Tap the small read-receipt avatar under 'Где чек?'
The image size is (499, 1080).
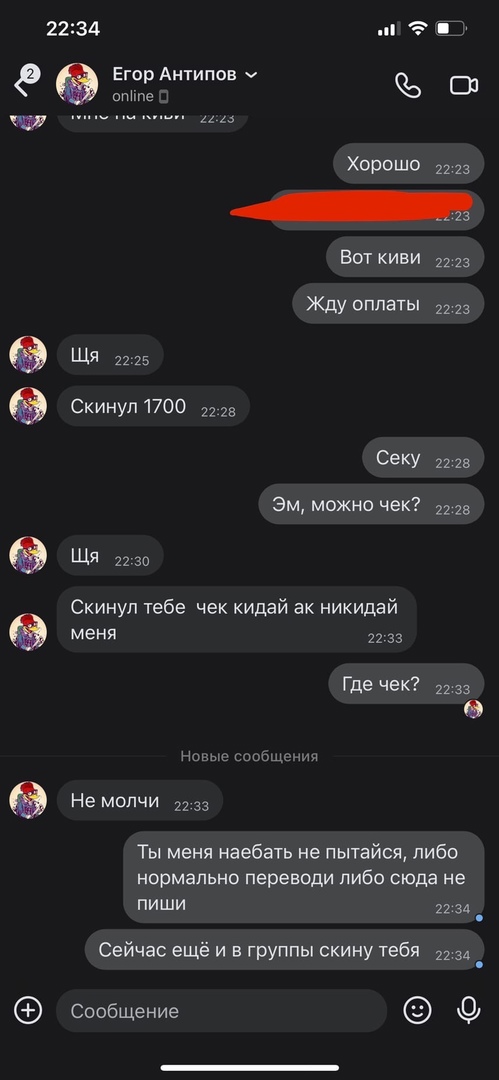tap(473, 709)
